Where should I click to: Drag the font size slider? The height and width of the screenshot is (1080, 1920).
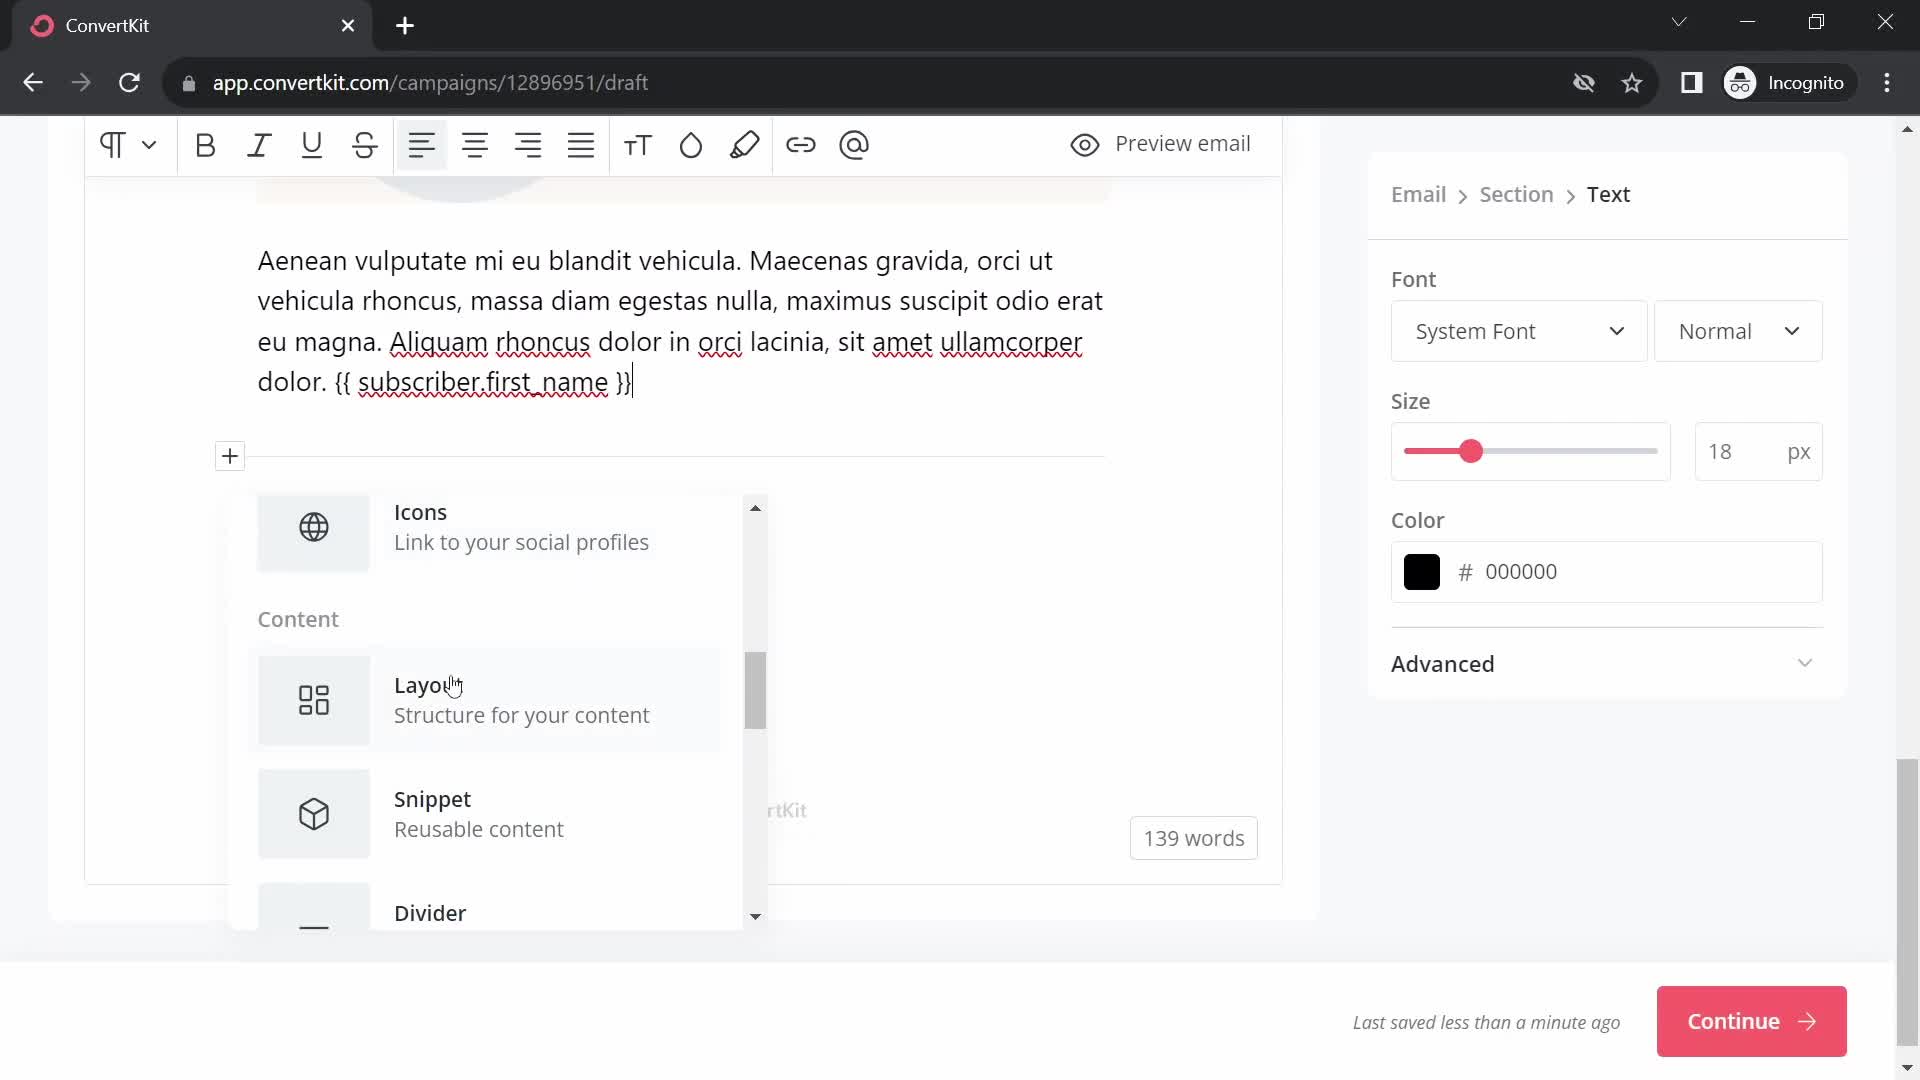[1473, 451]
